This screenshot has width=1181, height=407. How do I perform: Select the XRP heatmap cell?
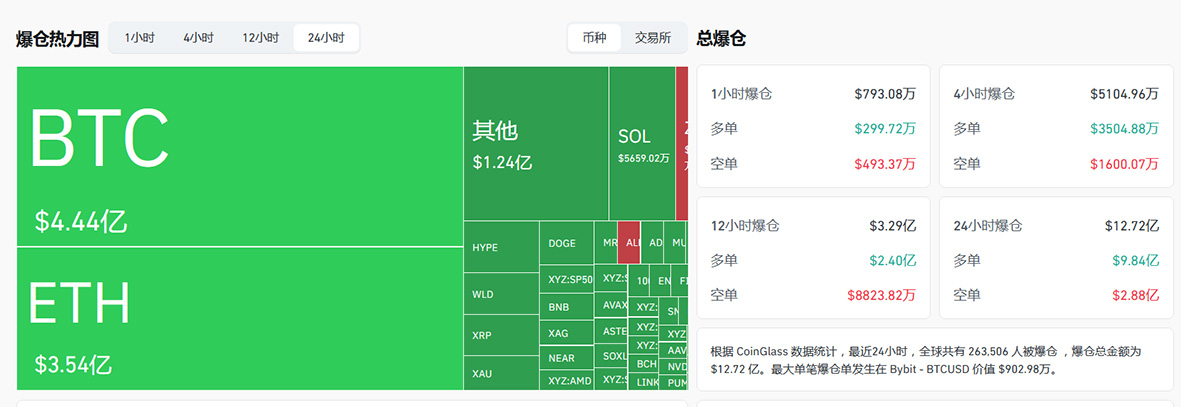[x=501, y=335]
